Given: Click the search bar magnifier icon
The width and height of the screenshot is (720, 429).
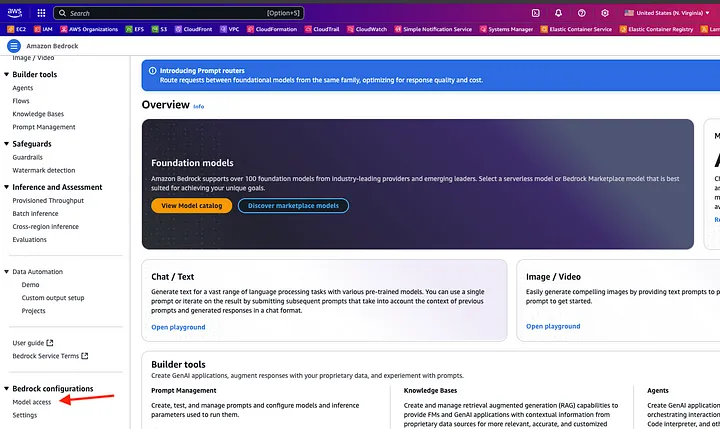Looking at the screenshot, I should pos(62,13).
